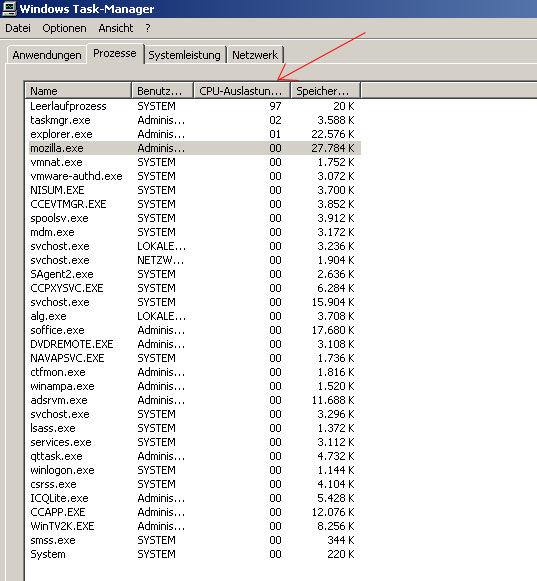Select the WinTV2K.EXE process

[194, 526]
